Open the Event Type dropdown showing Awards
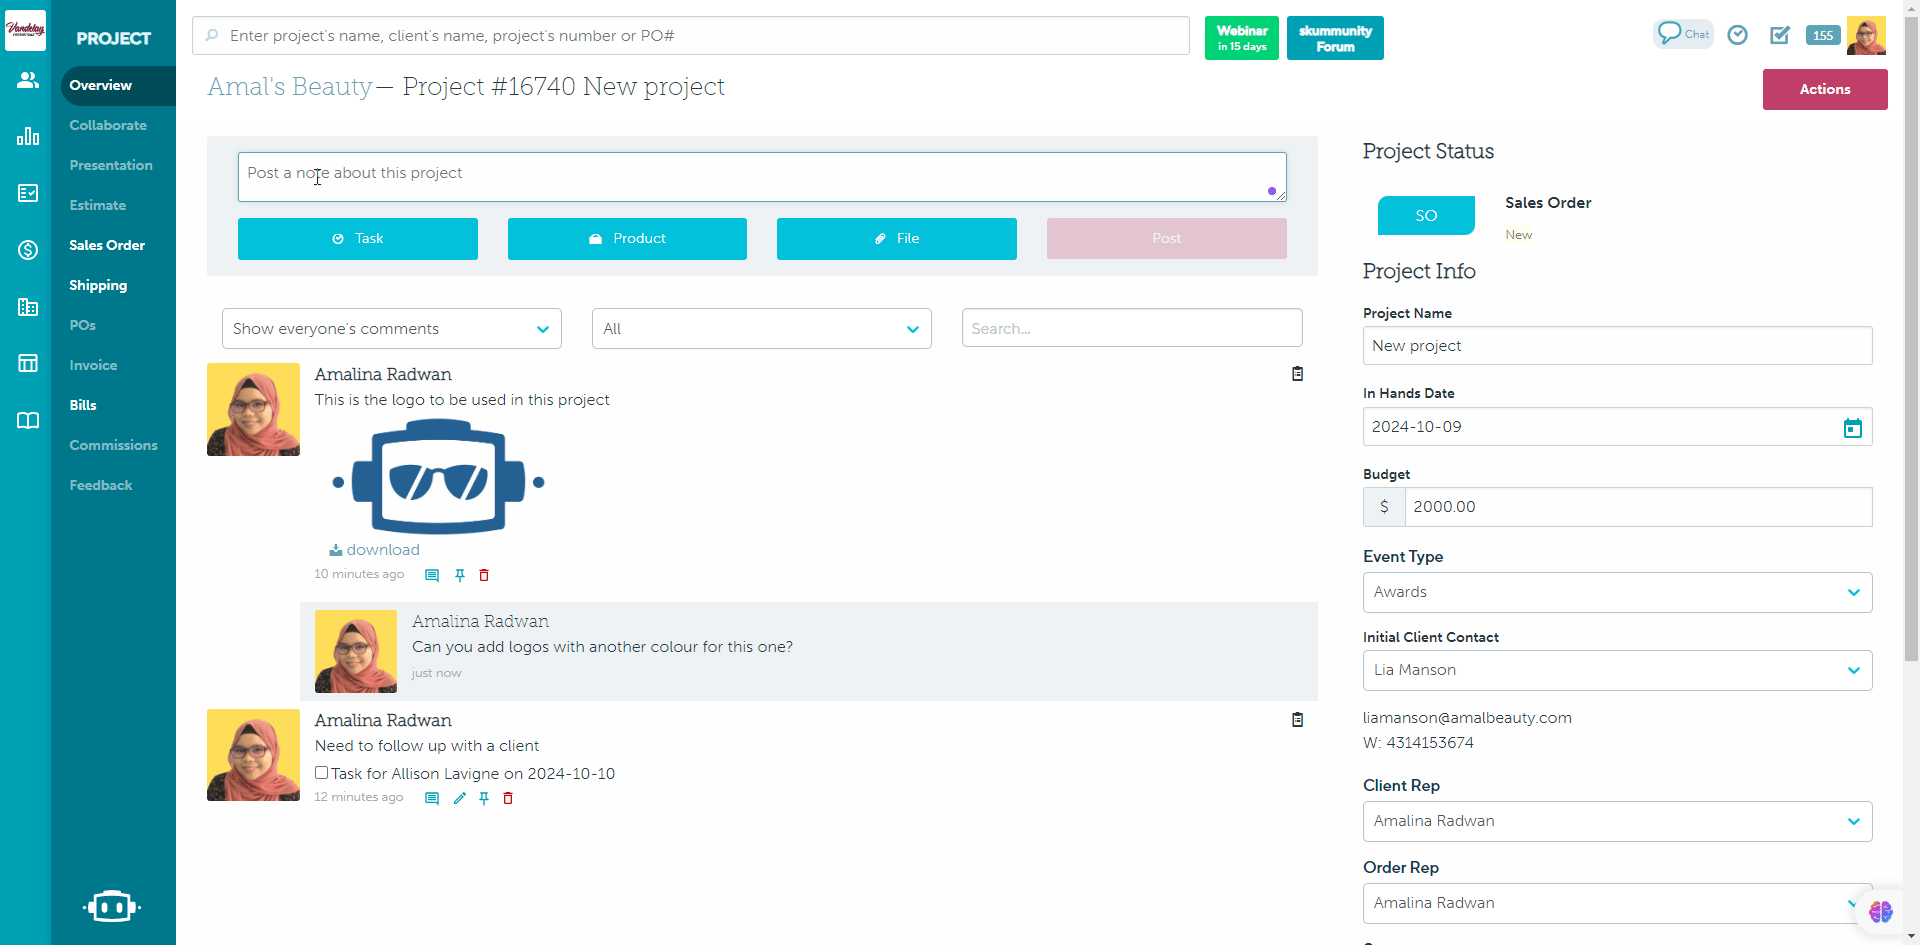The width and height of the screenshot is (1920, 945). [x=1617, y=592]
